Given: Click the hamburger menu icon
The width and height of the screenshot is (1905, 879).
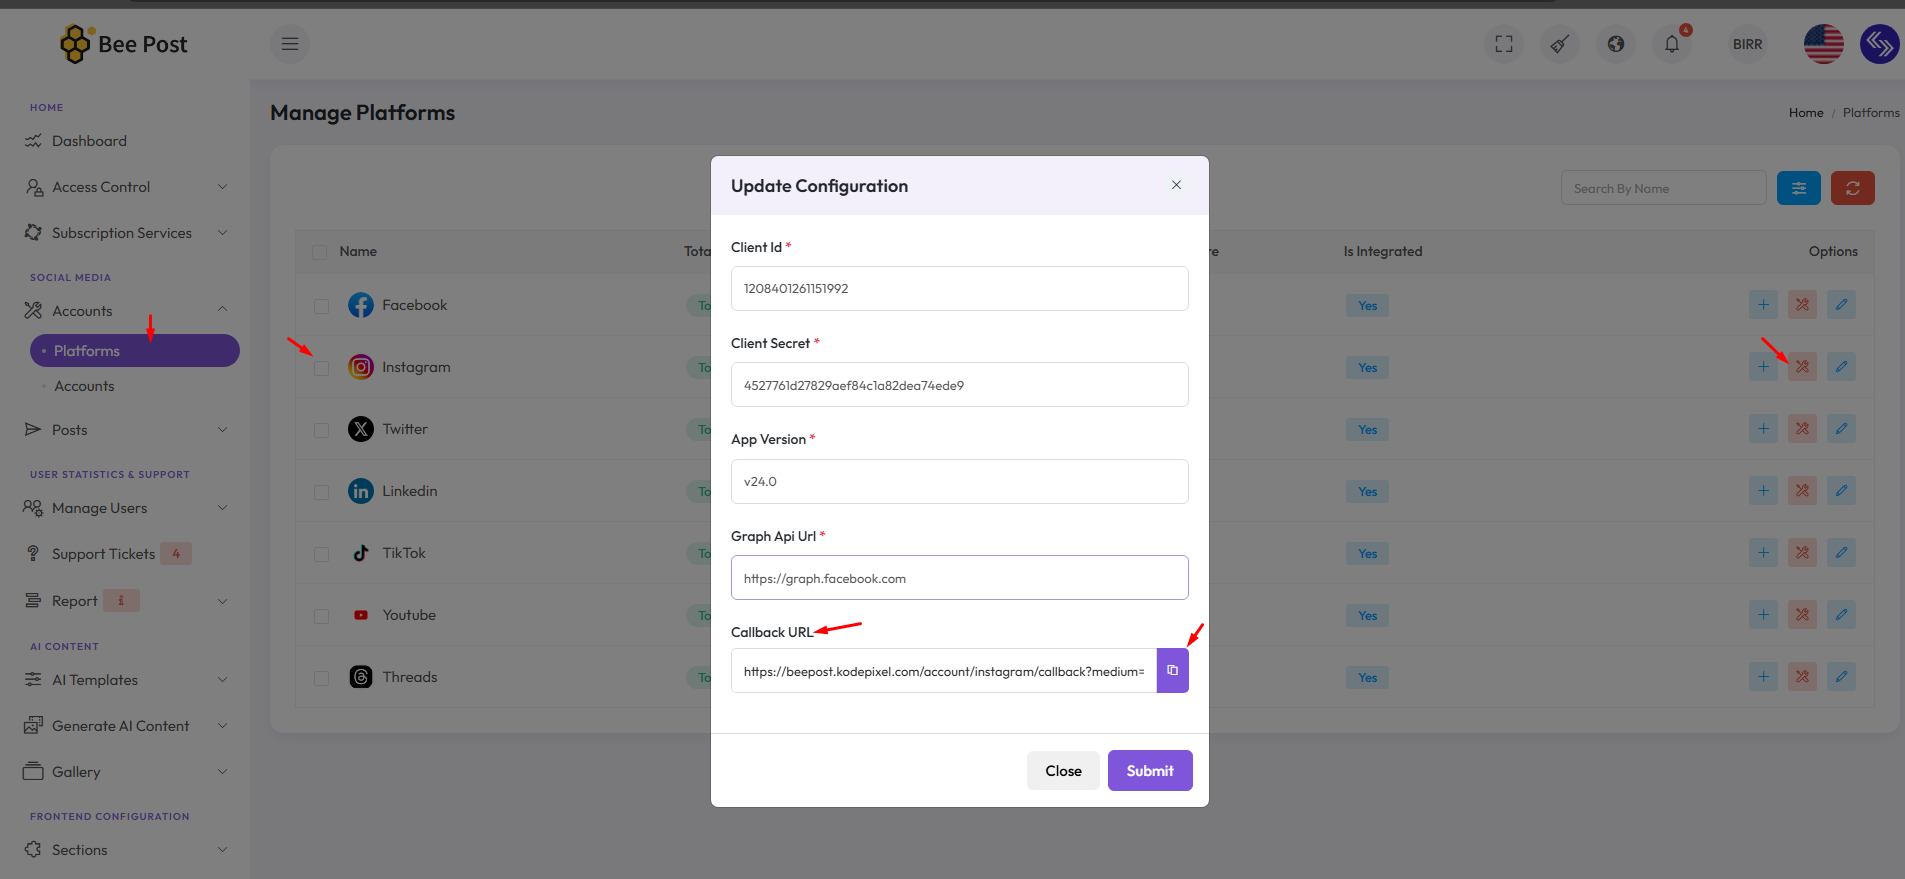Looking at the screenshot, I should coord(290,44).
